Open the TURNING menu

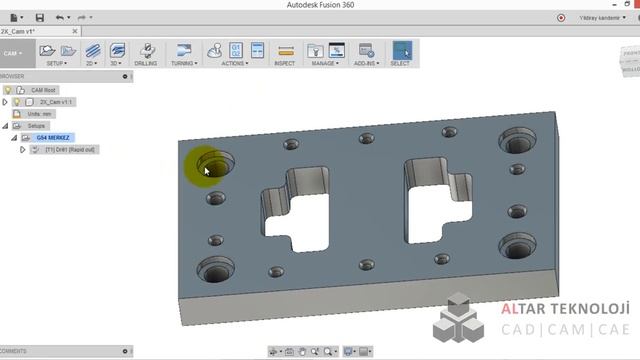[184, 63]
